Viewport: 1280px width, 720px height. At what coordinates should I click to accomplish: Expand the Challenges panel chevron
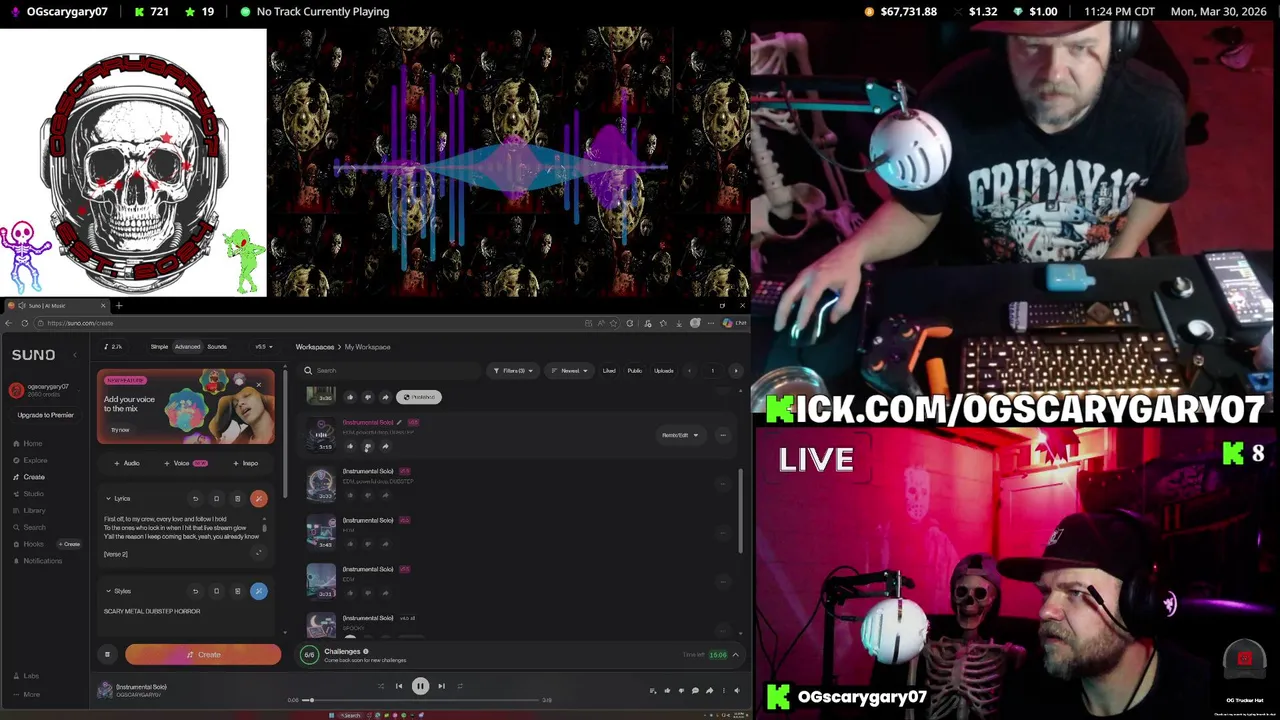point(735,655)
